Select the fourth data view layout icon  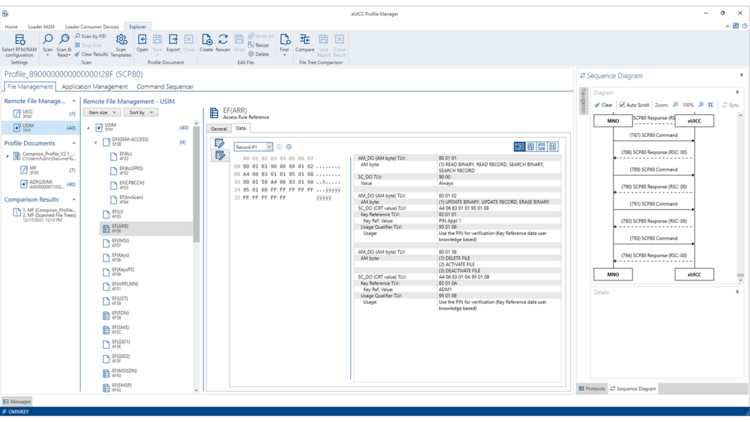pyautogui.click(x=552, y=147)
